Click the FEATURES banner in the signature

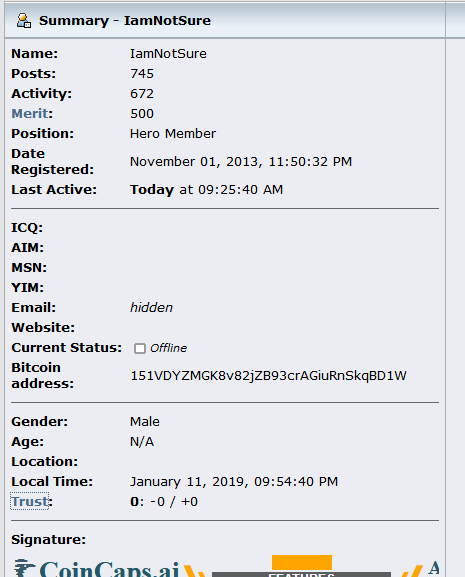301,574
